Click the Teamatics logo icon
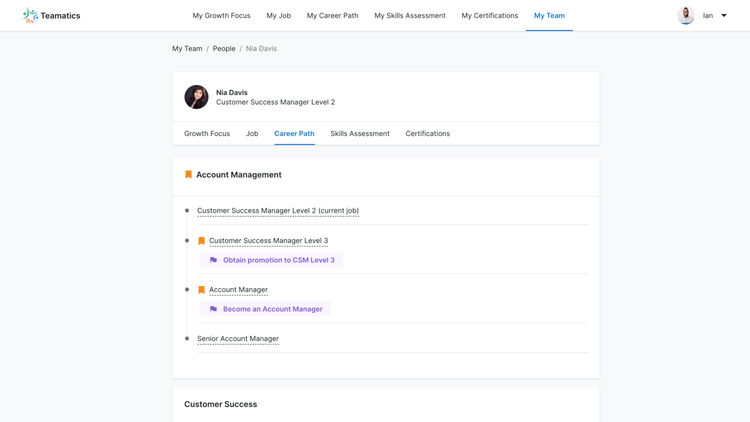Screen dimensions: 750x422 tap(30, 15)
